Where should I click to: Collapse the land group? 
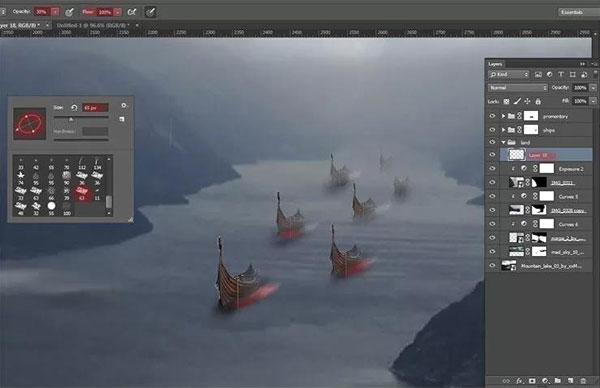(x=504, y=142)
